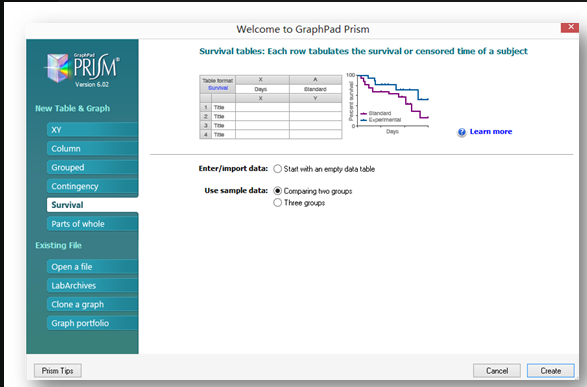Image resolution: width=587 pixels, height=387 pixels.
Task: Click the Standard column header in preview
Action: 315,89
